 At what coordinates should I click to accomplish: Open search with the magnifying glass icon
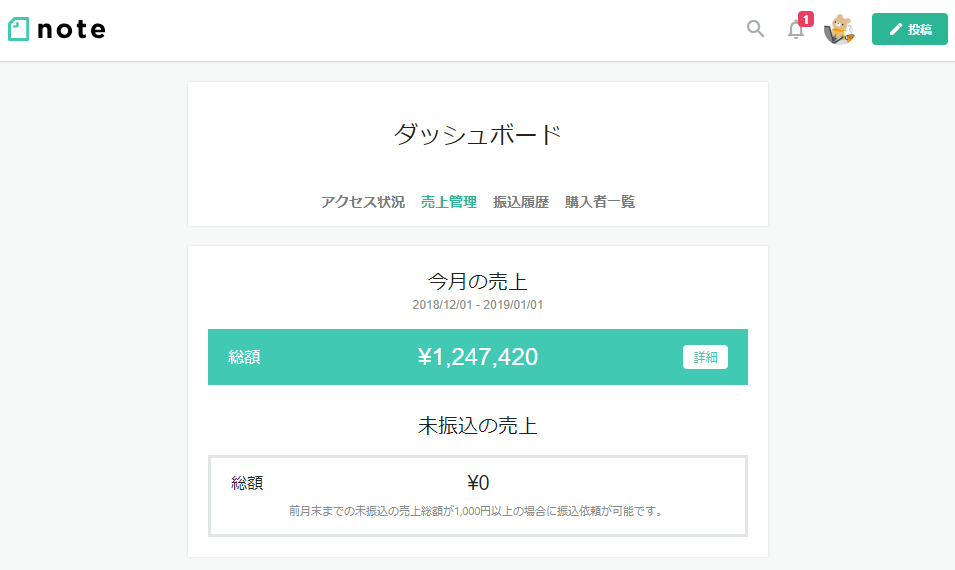pos(755,29)
